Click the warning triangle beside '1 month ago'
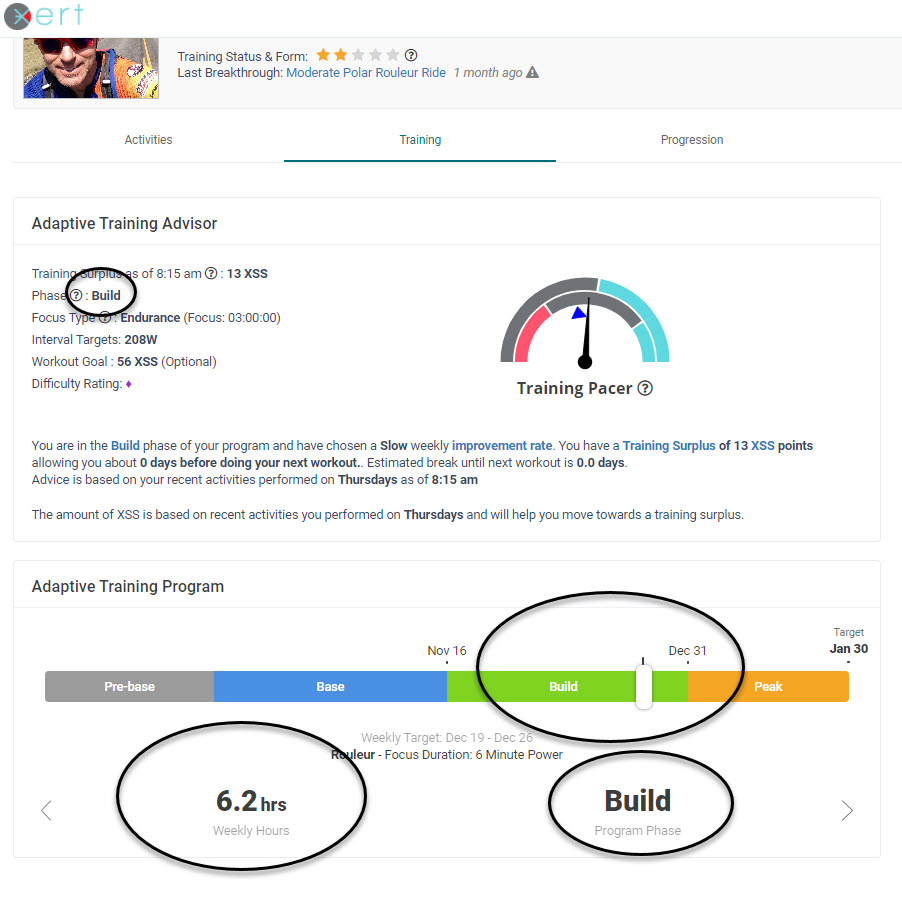The height and width of the screenshot is (904, 902). tap(532, 73)
